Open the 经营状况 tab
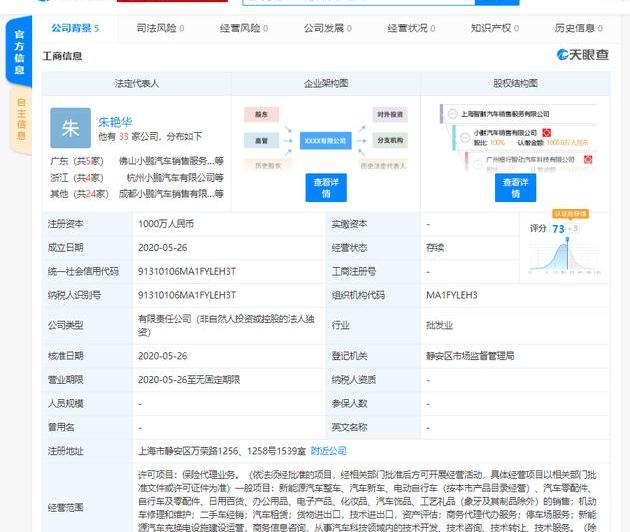The width and height of the screenshot is (630, 532). tap(411, 28)
